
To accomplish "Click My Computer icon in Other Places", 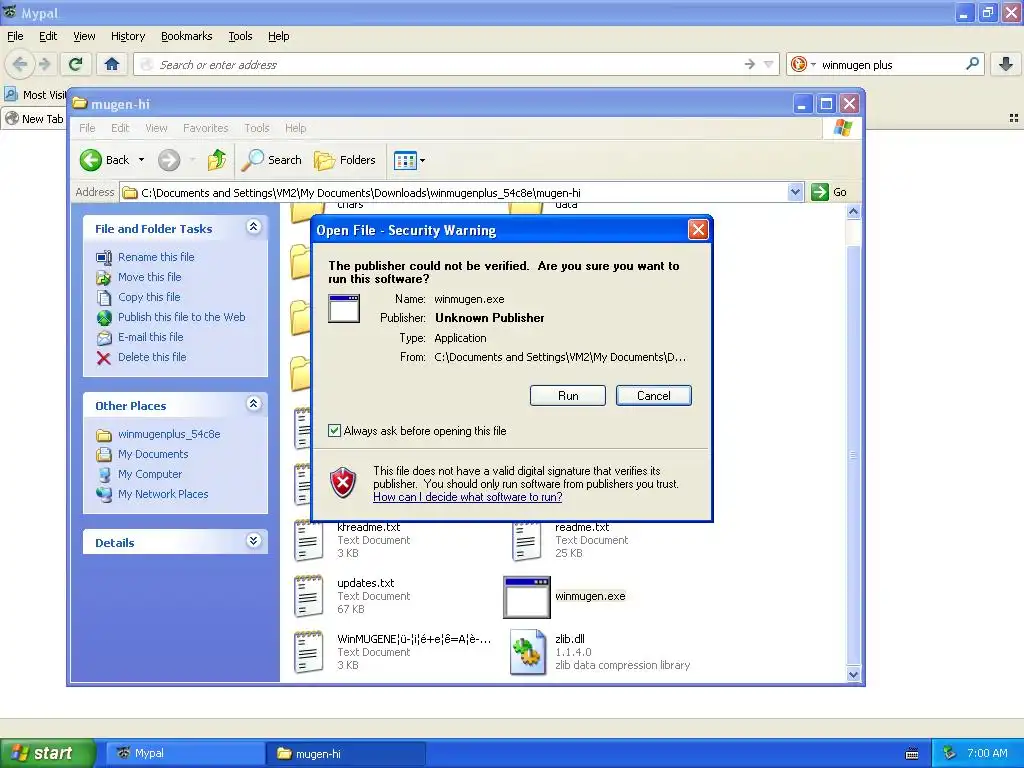I will (x=104, y=475).
